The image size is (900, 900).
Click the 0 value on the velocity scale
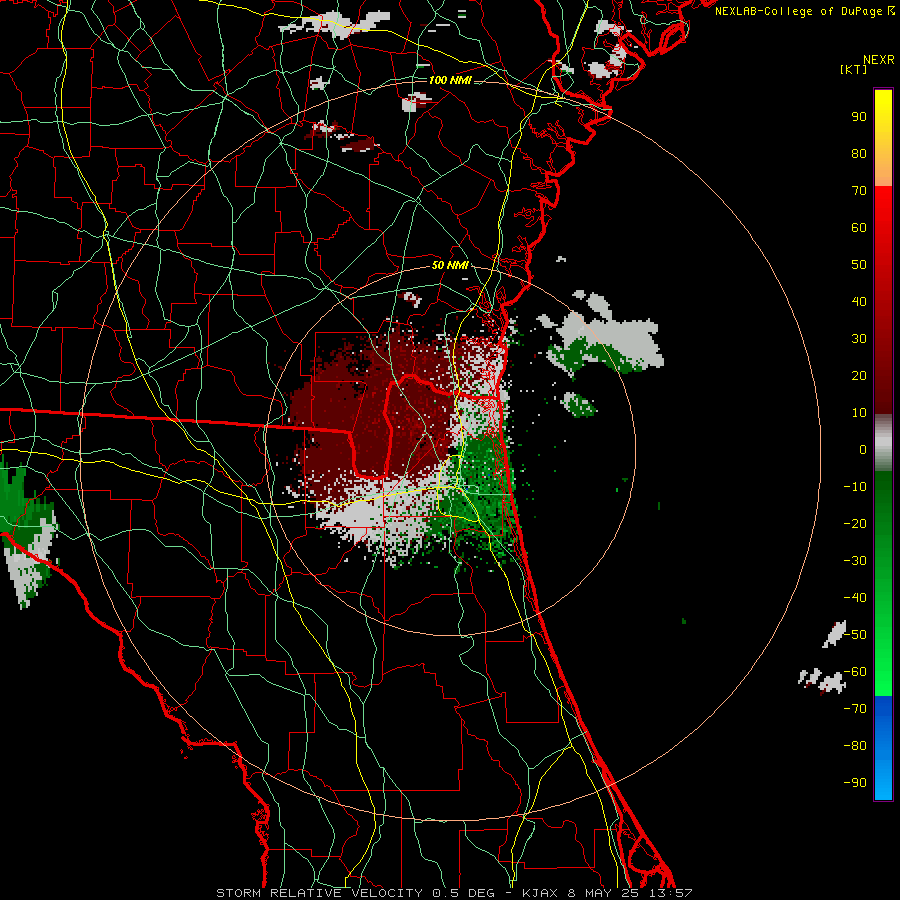(863, 450)
